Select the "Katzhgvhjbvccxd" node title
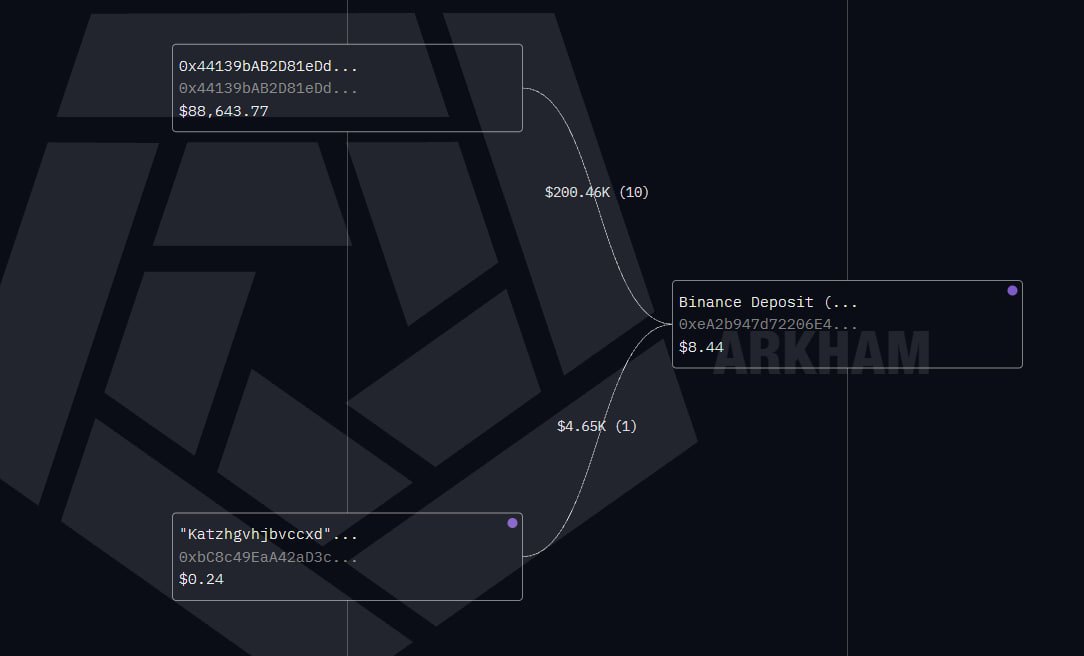The width and height of the screenshot is (1084, 656). tap(268, 534)
